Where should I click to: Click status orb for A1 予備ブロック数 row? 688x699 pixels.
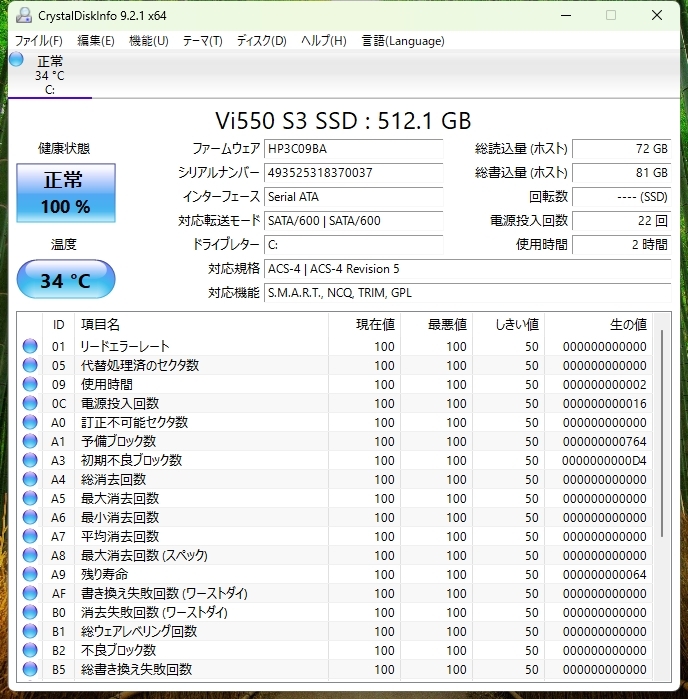coord(30,441)
